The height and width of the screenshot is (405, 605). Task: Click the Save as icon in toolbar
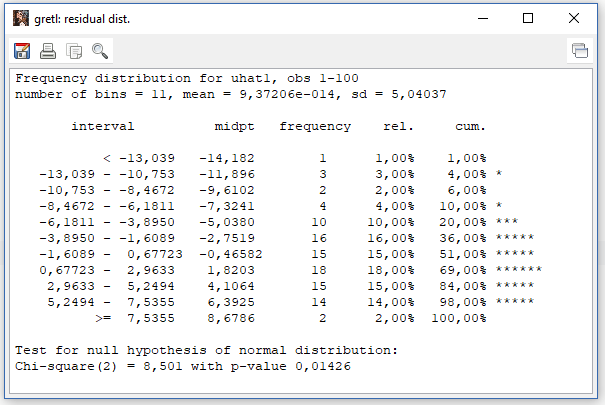coord(22,50)
